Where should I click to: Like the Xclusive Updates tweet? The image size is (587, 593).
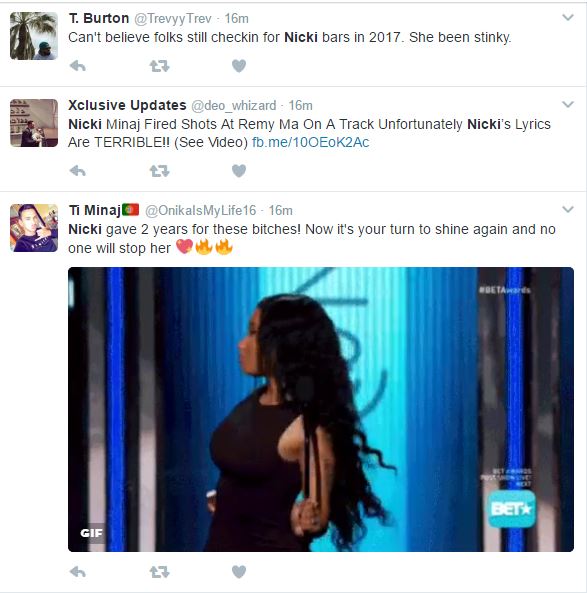pyautogui.click(x=239, y=171)
